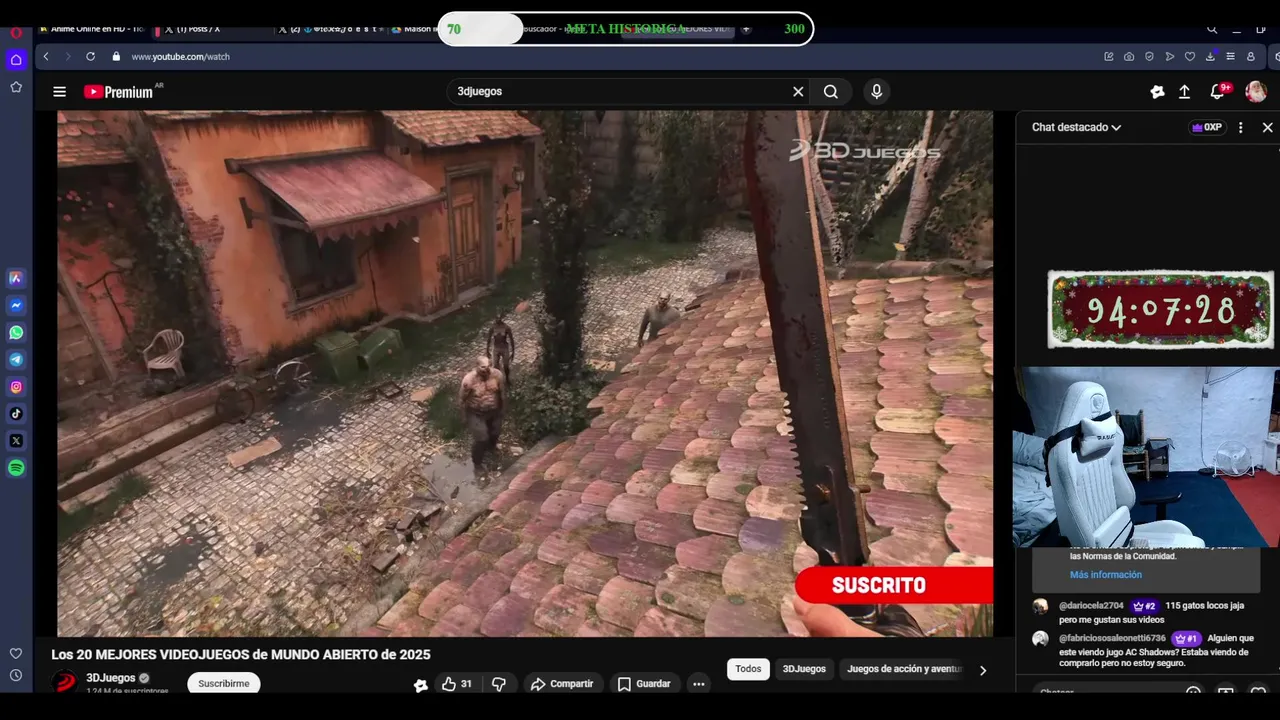The image size is (1280, 720).
Task: Take snapshot with camera toolbar icon
Action: coord(1129,57)
